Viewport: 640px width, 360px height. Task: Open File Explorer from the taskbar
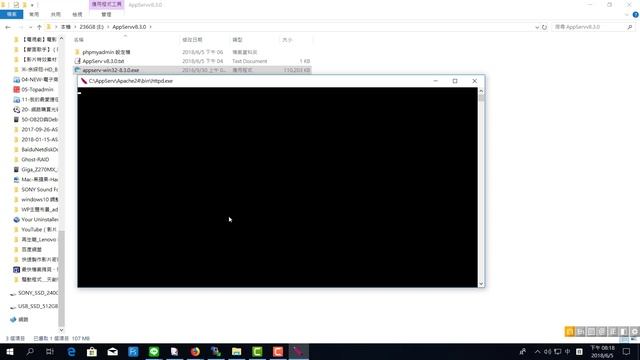(237, 351)
